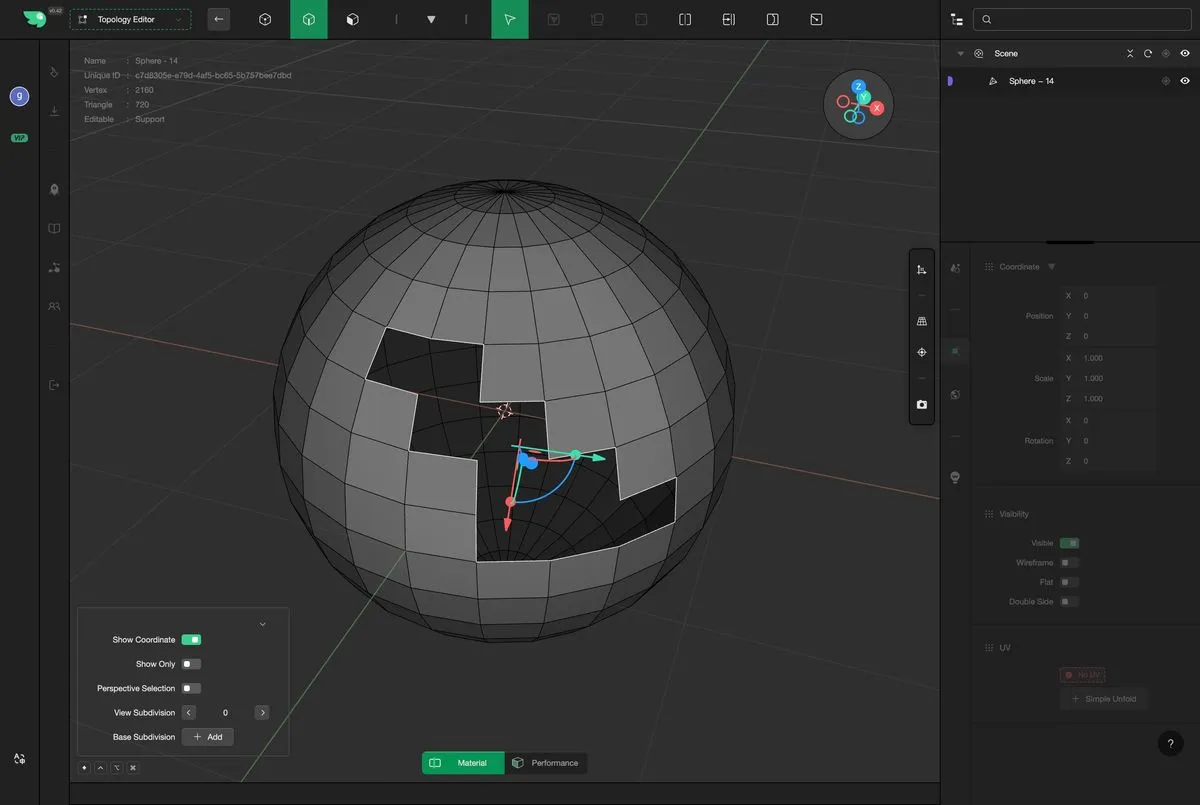Click the help question mark button
The height and width of the screenshot is (805, 1200).
(x=1170, y=744)
